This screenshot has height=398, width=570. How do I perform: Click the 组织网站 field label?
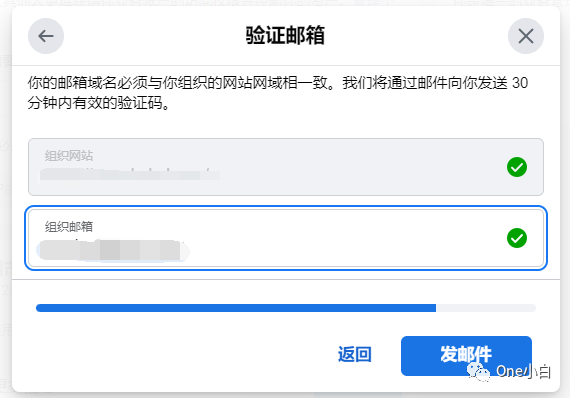pos(69,156)
